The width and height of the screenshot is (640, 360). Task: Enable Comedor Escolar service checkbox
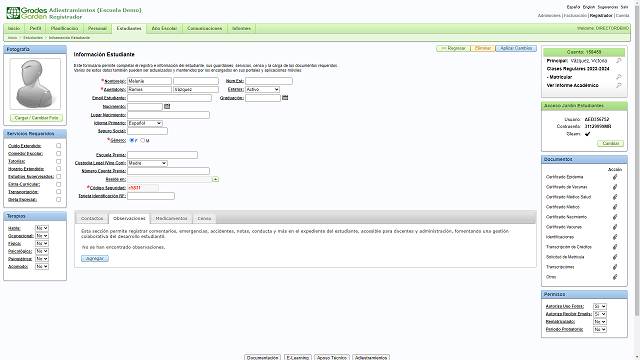(x=58, y=153)
